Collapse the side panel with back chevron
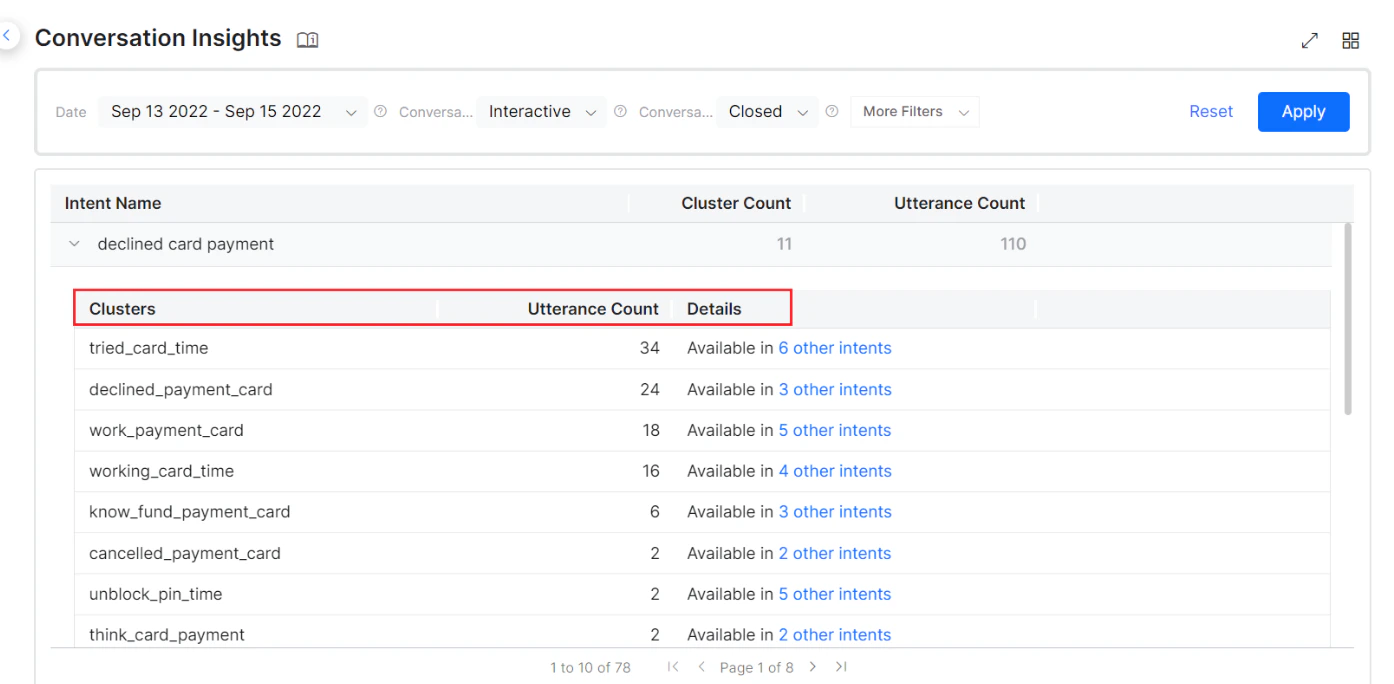Viewport: 1394px width, 684px height. coord(6,37)
